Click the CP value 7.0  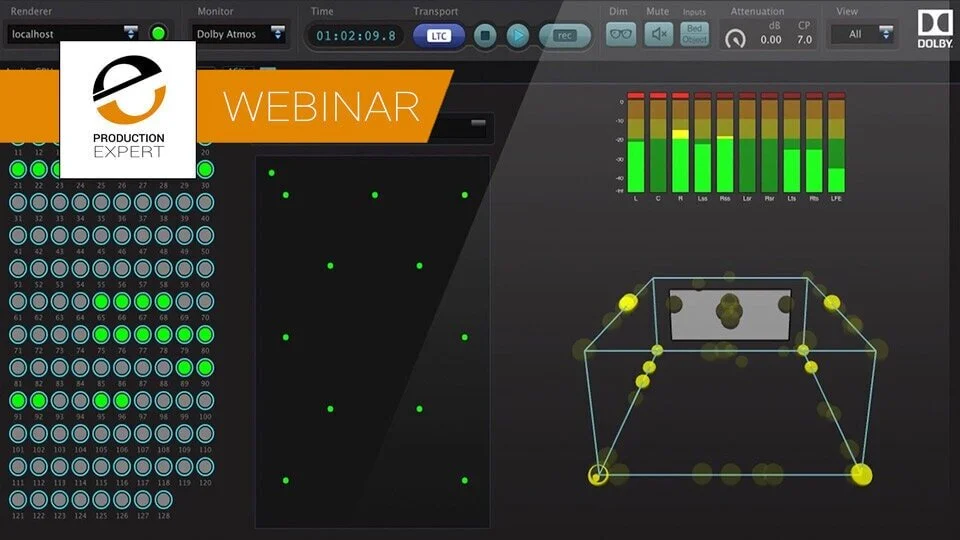pos(804,40)
